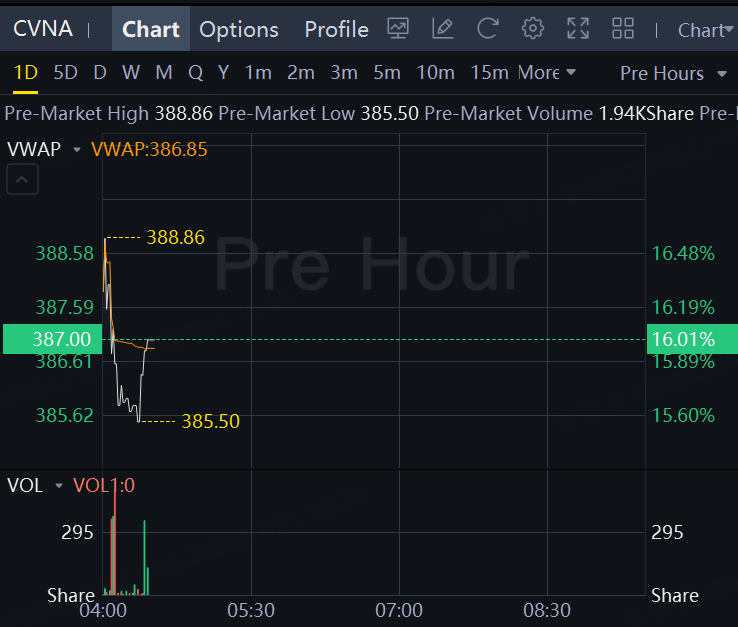Expand the More timeframes dropdown

[547, 73]
